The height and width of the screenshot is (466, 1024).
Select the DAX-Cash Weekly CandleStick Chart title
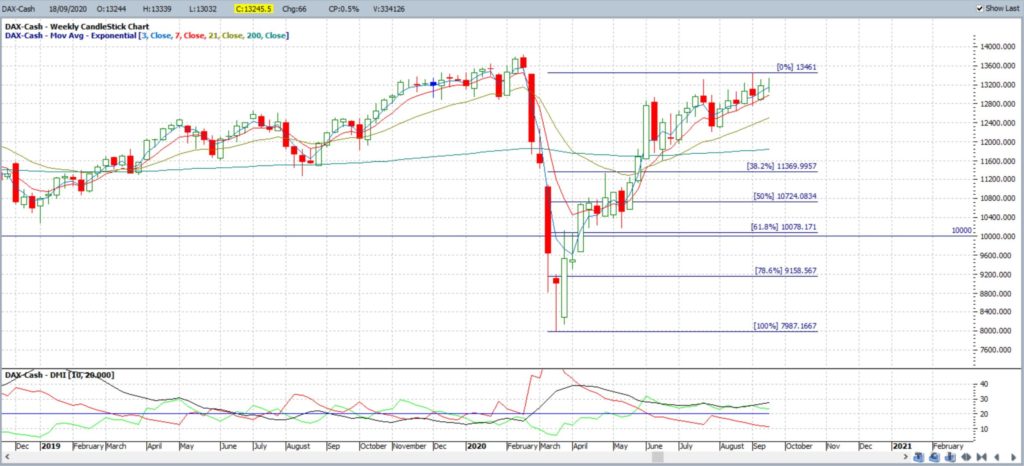pos(77,27)
